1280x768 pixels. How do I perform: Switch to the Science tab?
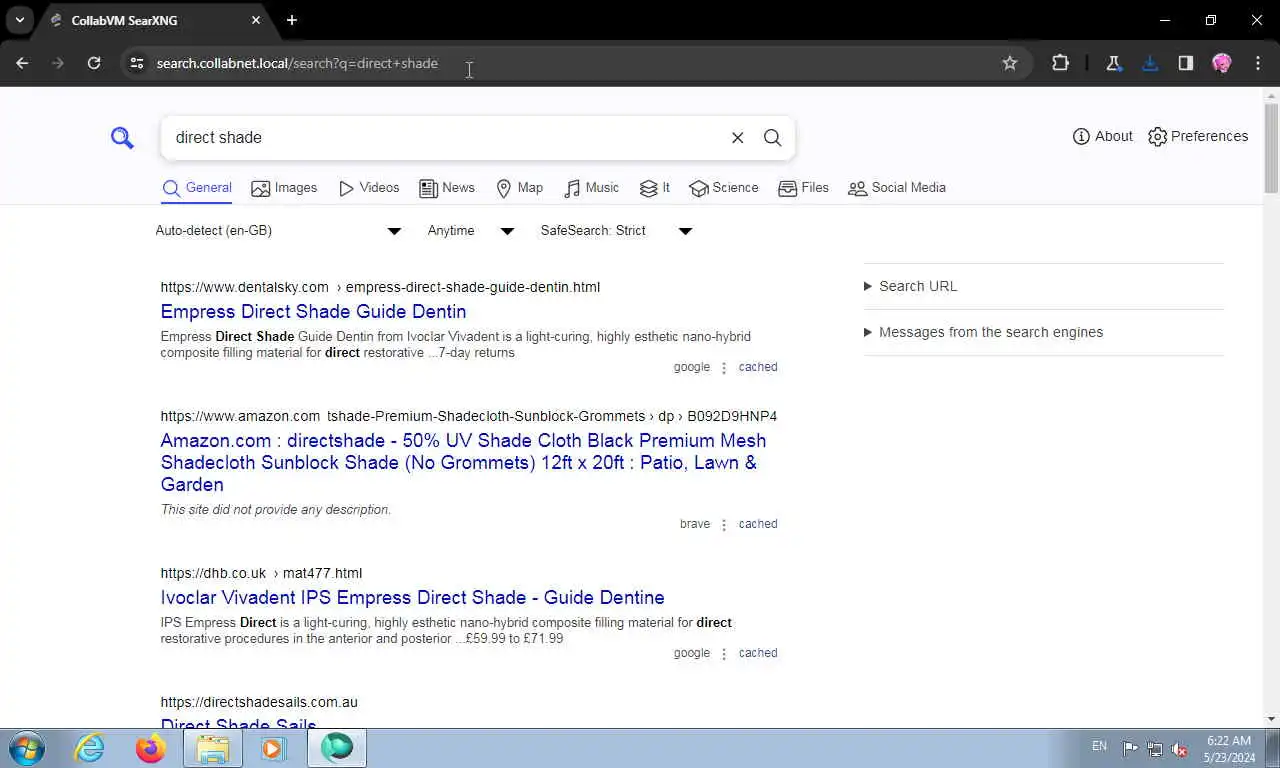tap(724, 188)
